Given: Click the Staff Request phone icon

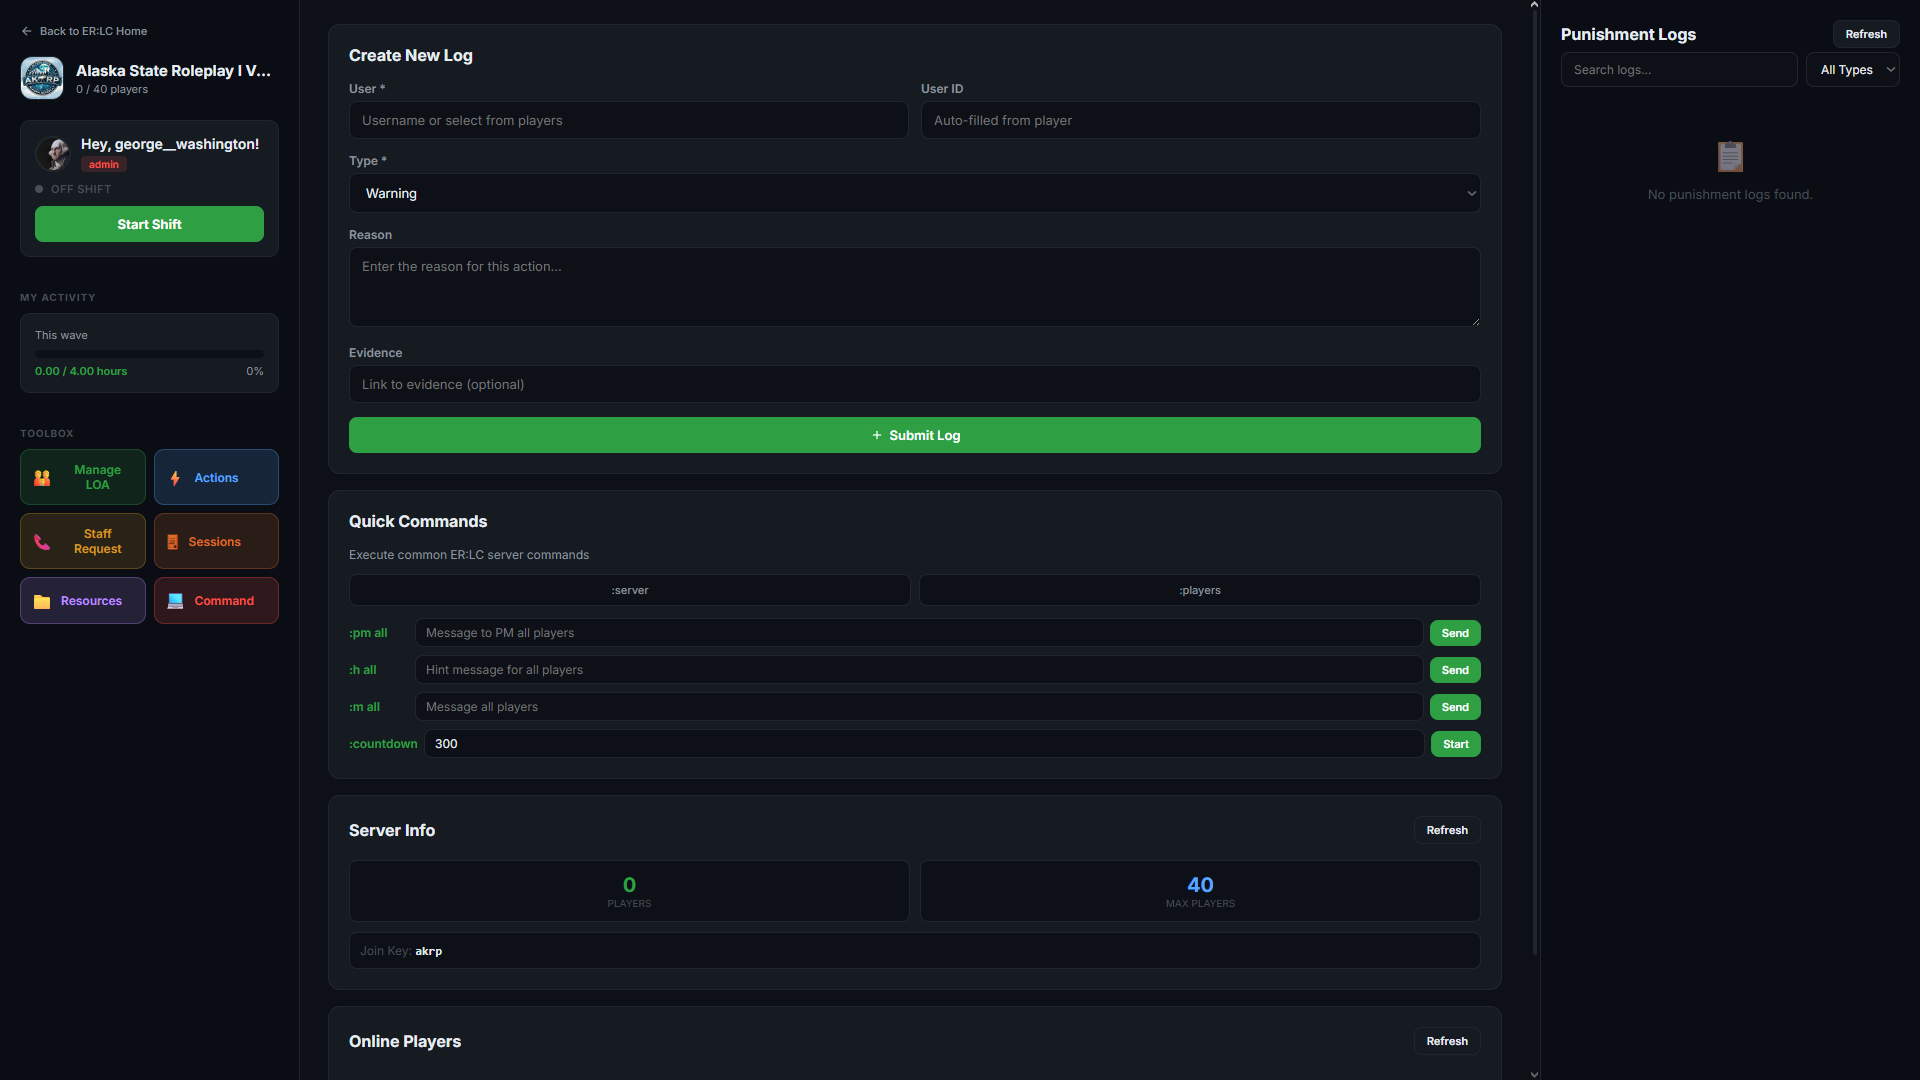Looking at the screenshot, I should [42, 542].
